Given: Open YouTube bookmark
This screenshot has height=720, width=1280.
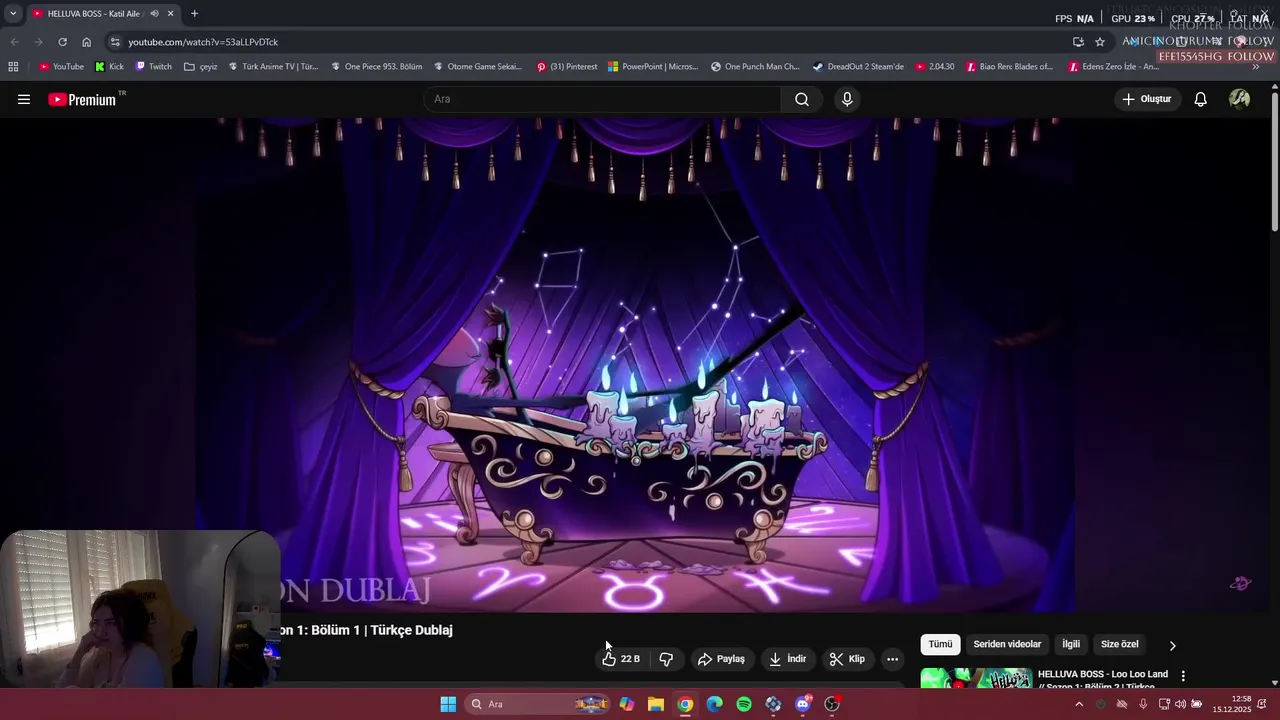Looking at the screenshot, I should (x=61, y=67).
